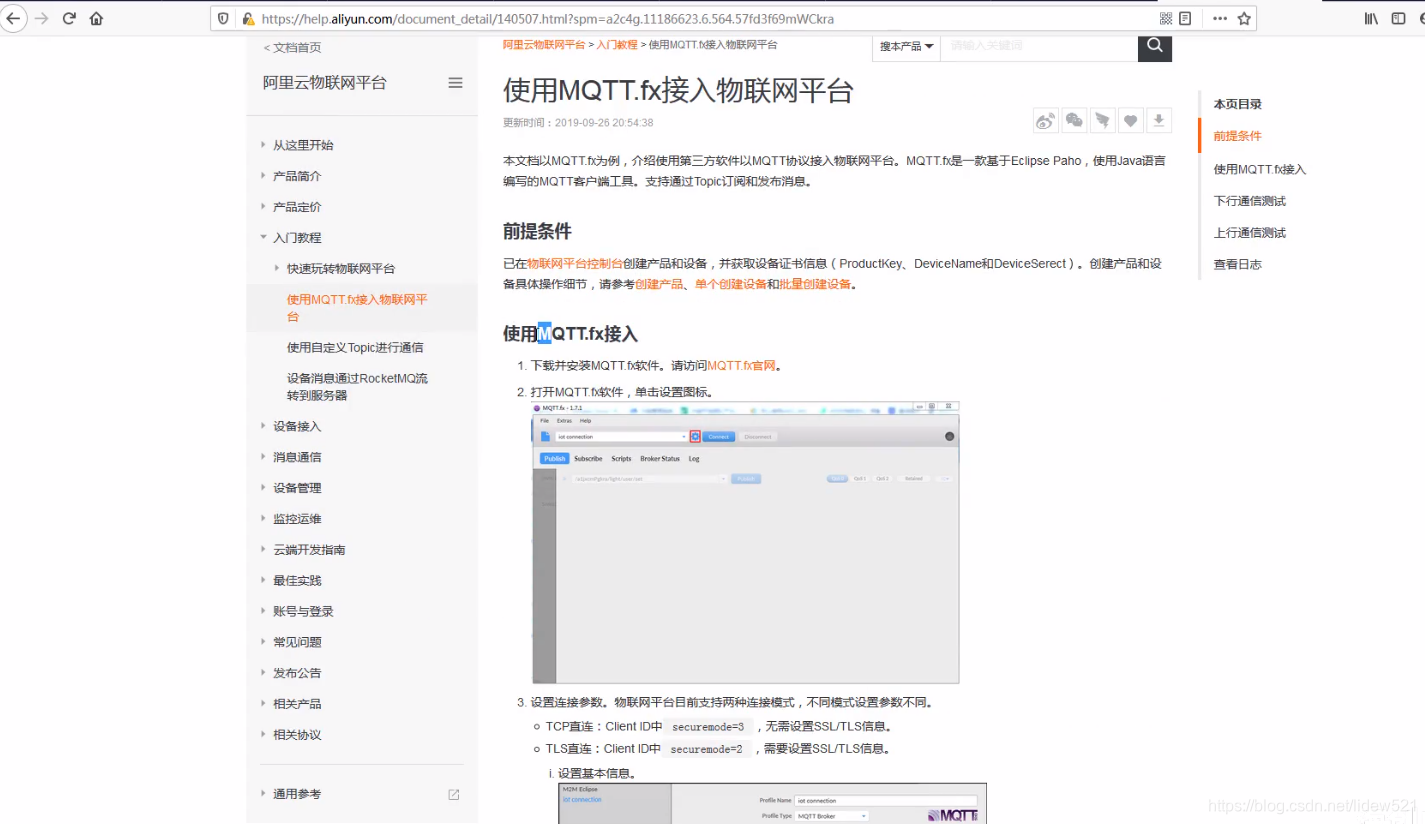Expand the 发布公告 section
Viewport: 1425px width, 824px height.
[297, 673]
